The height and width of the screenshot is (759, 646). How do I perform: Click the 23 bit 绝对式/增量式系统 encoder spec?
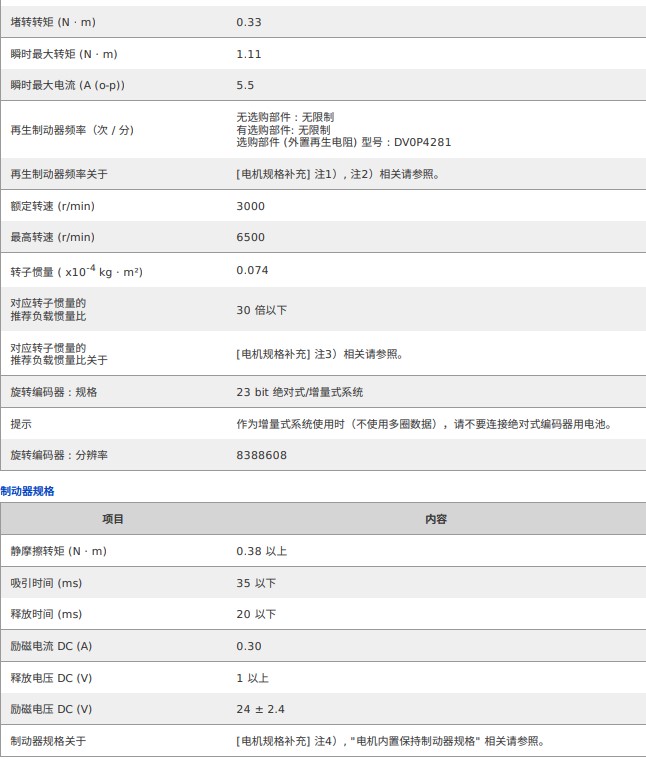pyautogui.click(x=300, y=392)
